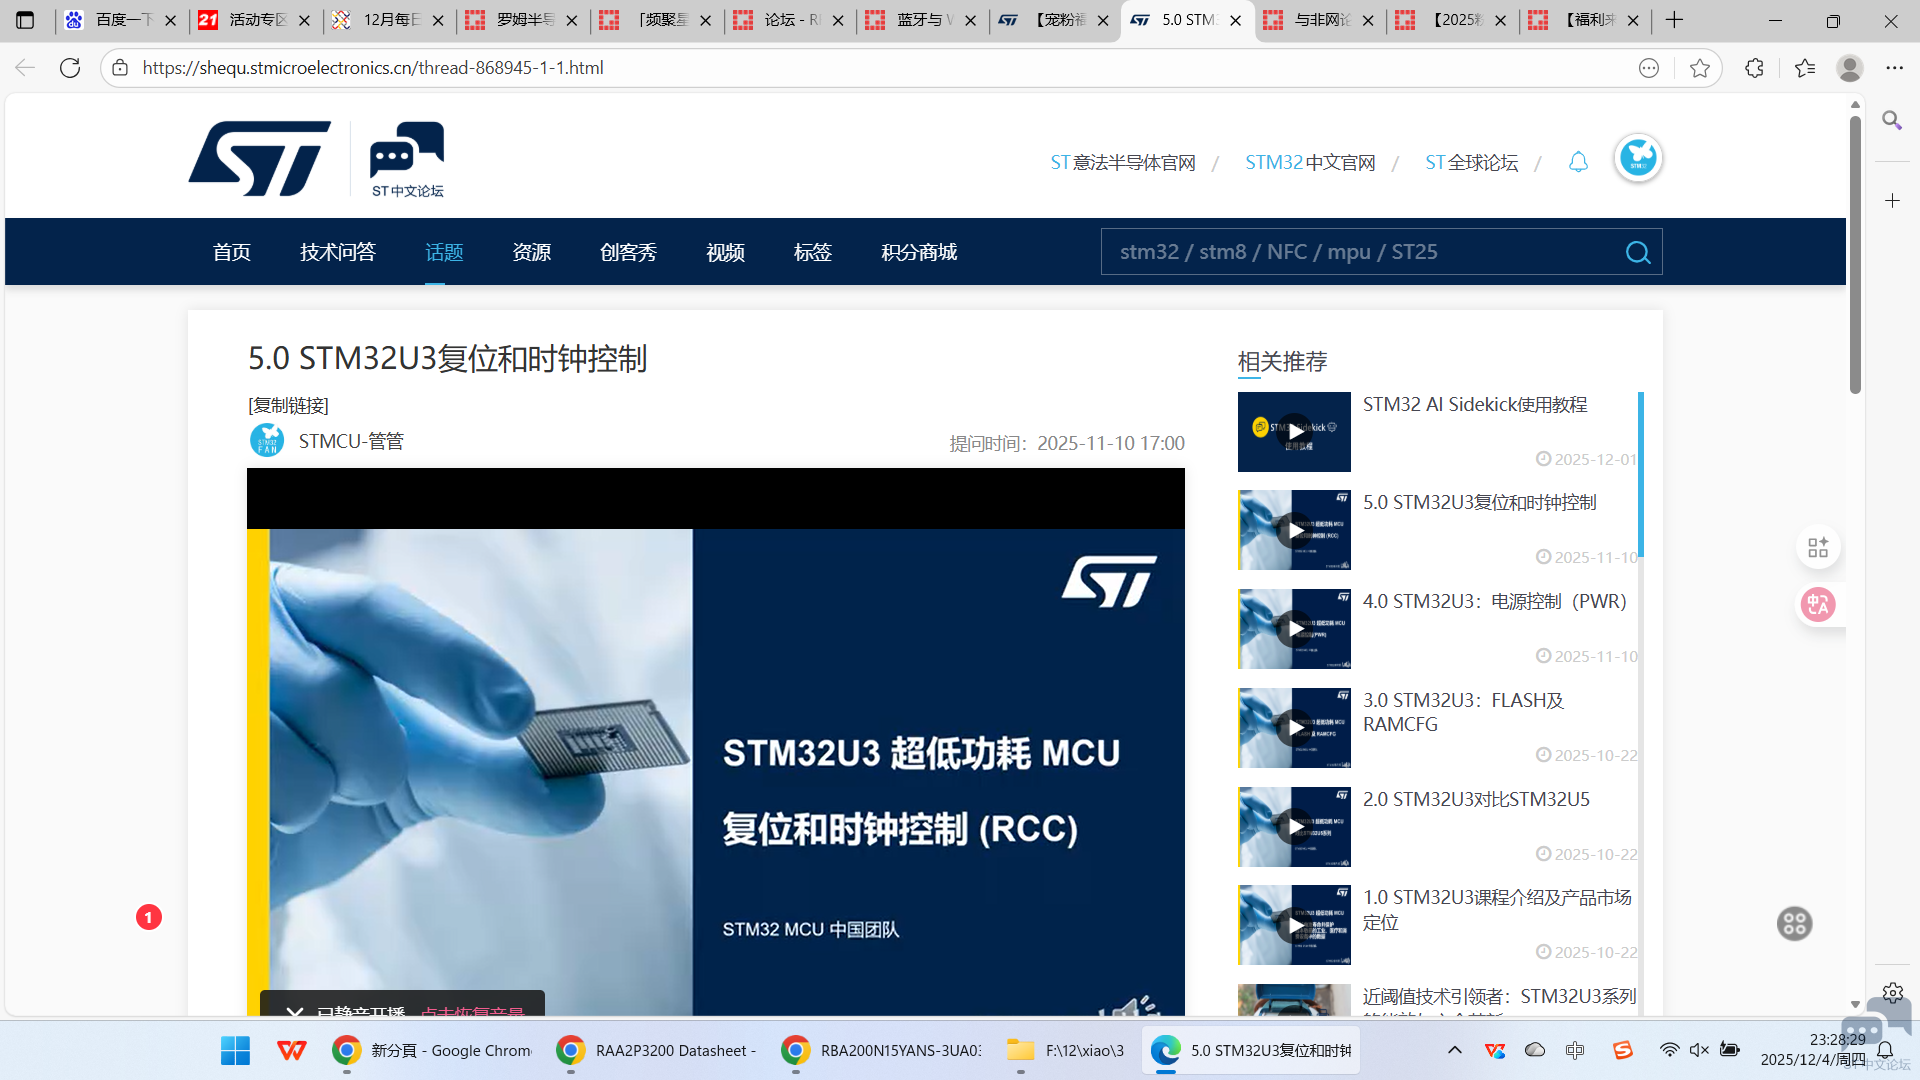Open STM32 AI Sidekick使用教程 recommendation
This screenshot has height=1080, width=1920.
1475,405
